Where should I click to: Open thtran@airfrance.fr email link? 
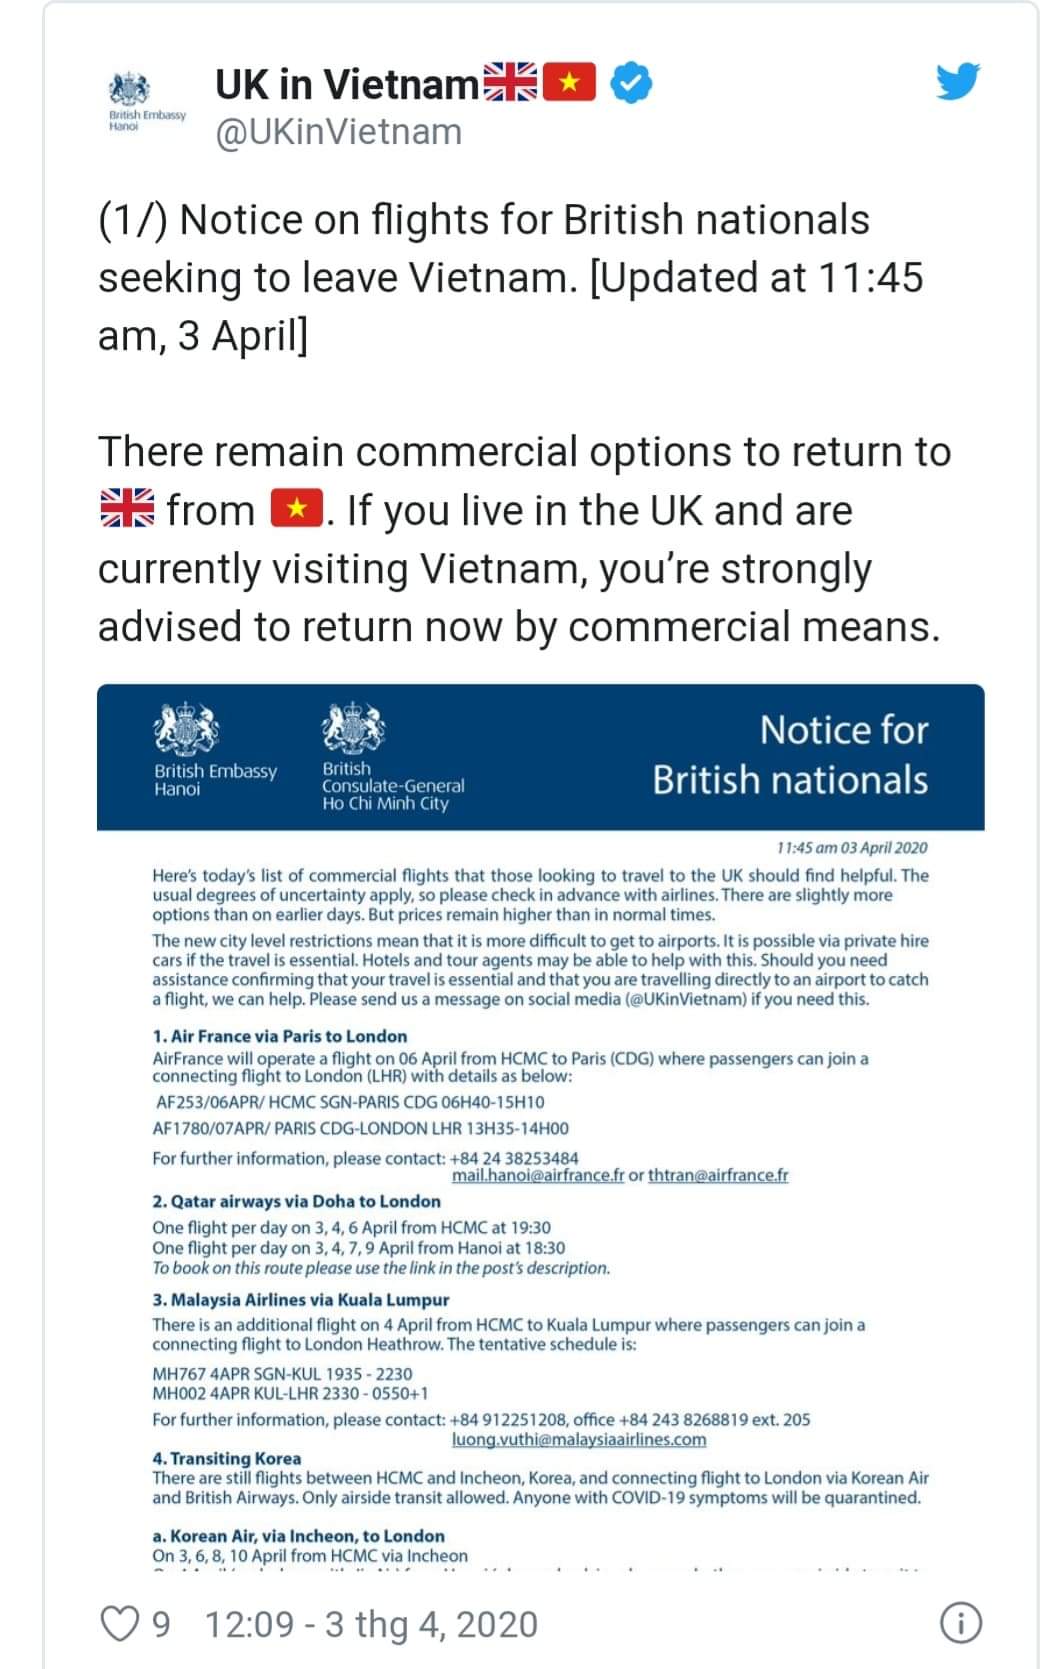tap(718, 1175)
